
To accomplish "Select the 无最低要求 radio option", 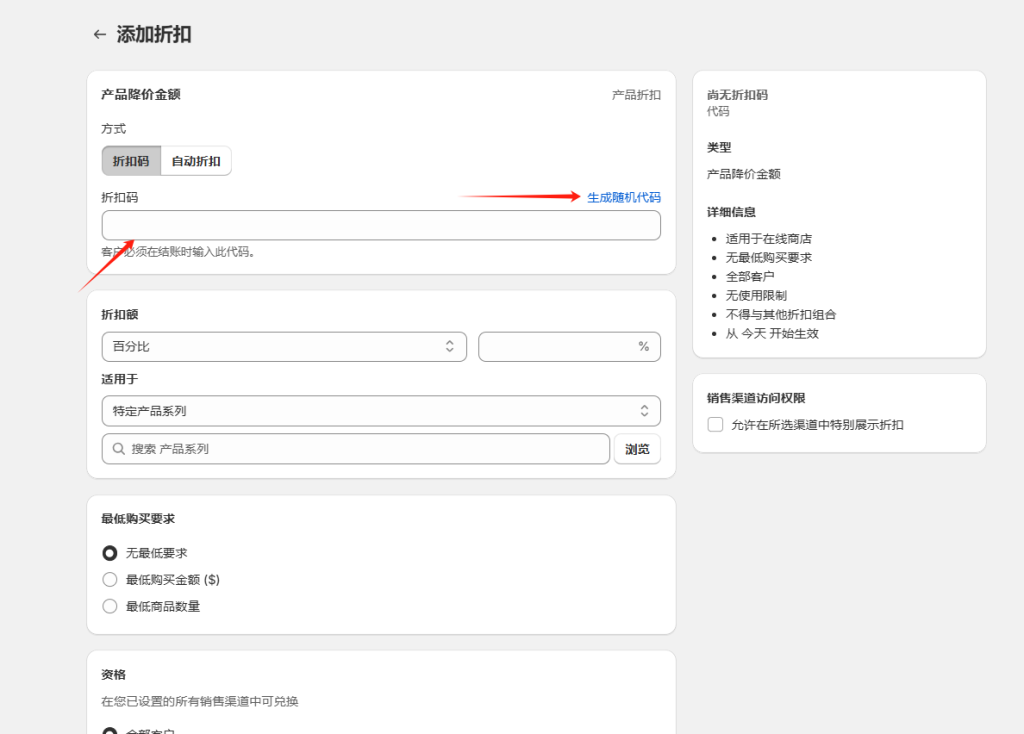I will (x=110, y=552).
